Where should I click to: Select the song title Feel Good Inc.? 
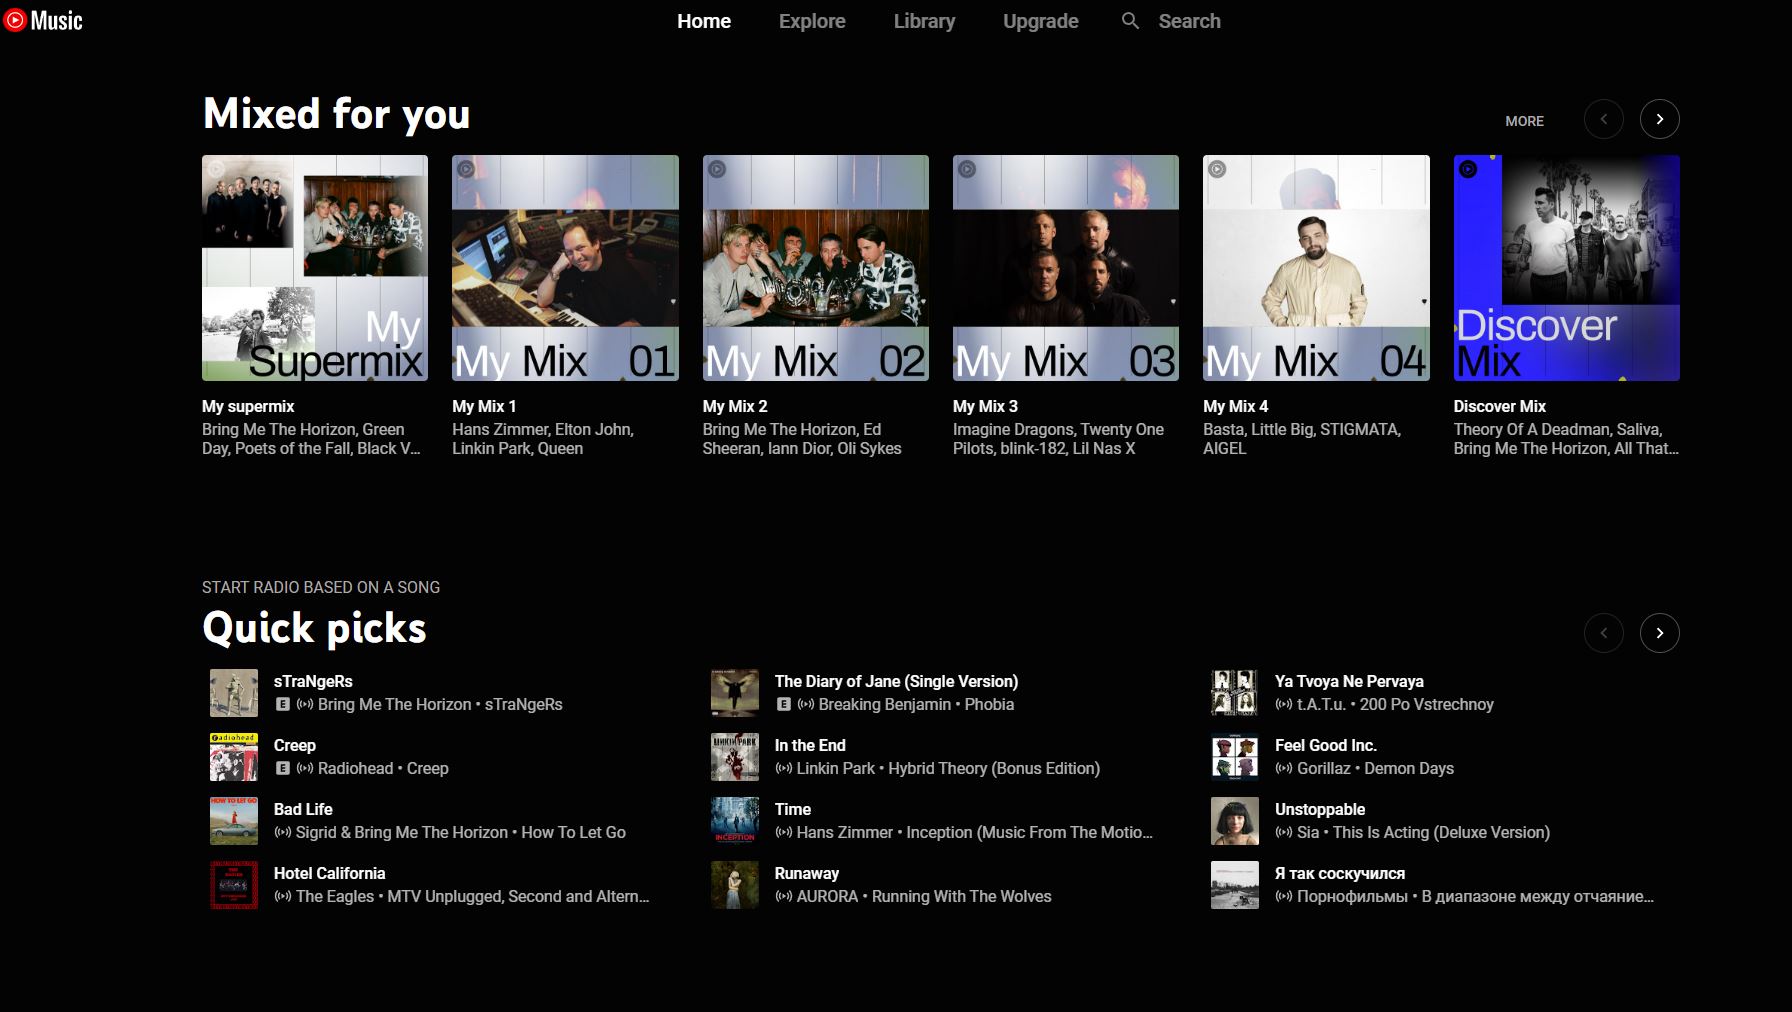click(x=1326, y=745)
